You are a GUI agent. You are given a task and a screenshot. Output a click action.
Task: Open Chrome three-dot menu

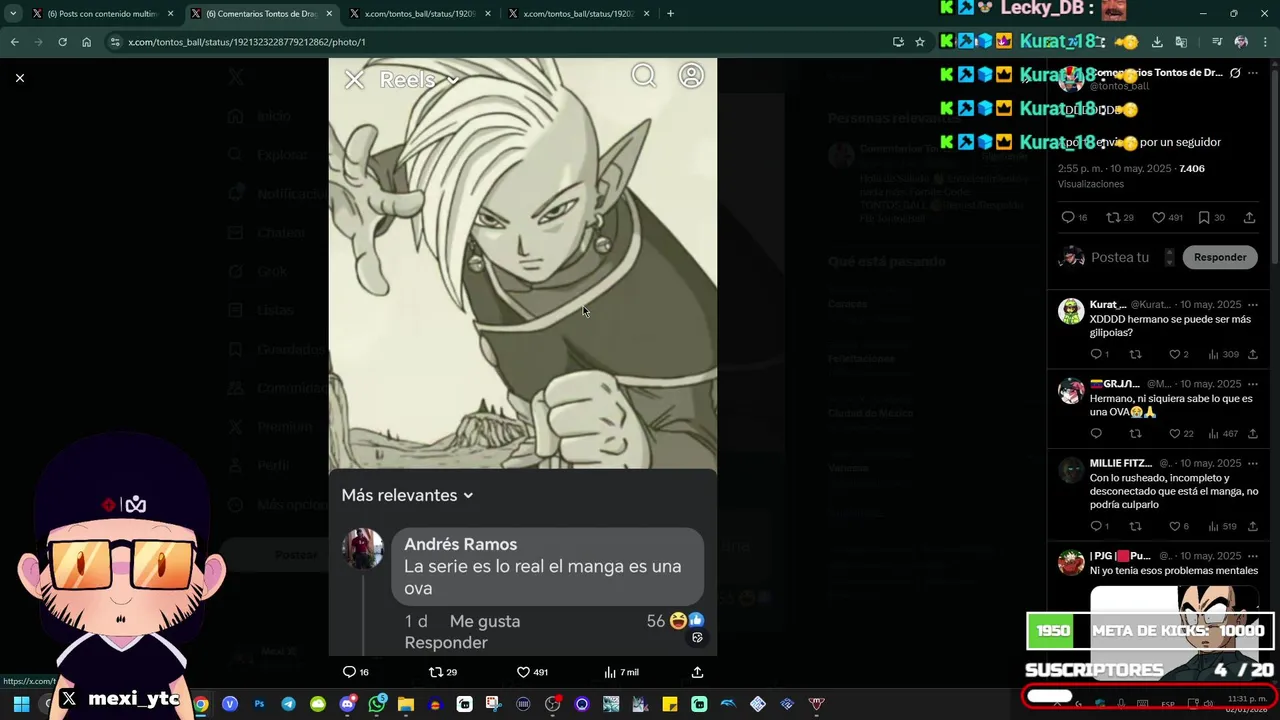click(x=1265, y=42)
